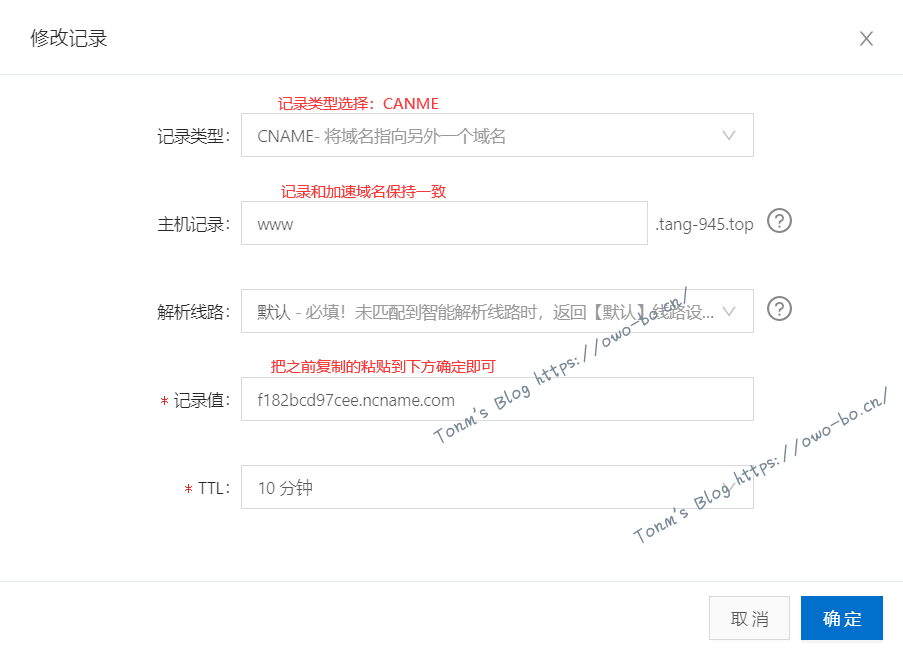
Task: Focus the 记录值 field with f182bcd97cee.ncname.com
Action: 497,399
